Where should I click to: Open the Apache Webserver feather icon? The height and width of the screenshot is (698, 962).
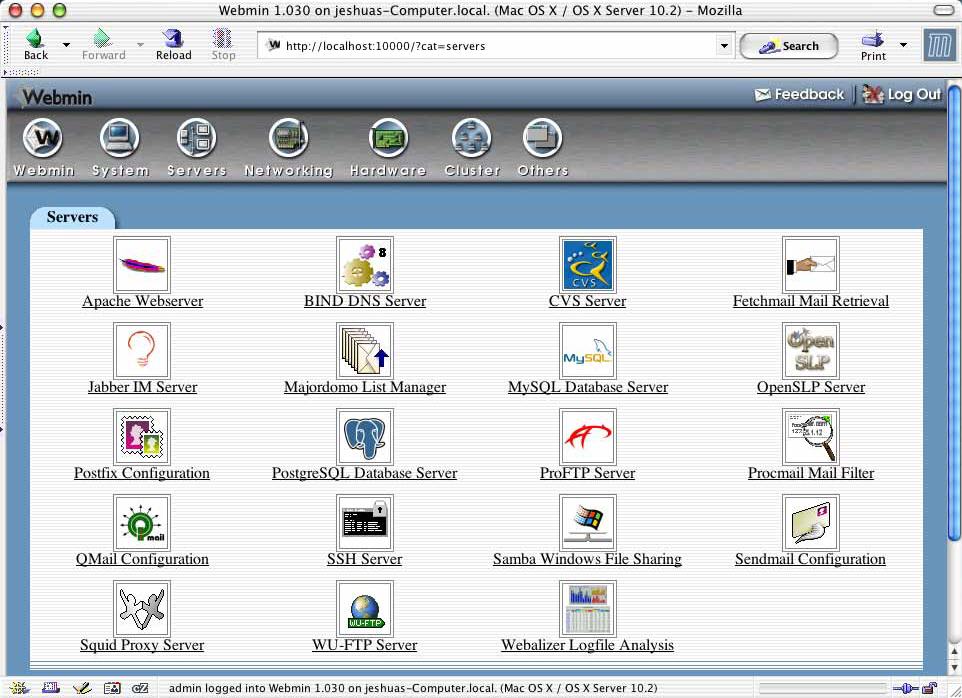pyautogui.click(x=142, y=265)
